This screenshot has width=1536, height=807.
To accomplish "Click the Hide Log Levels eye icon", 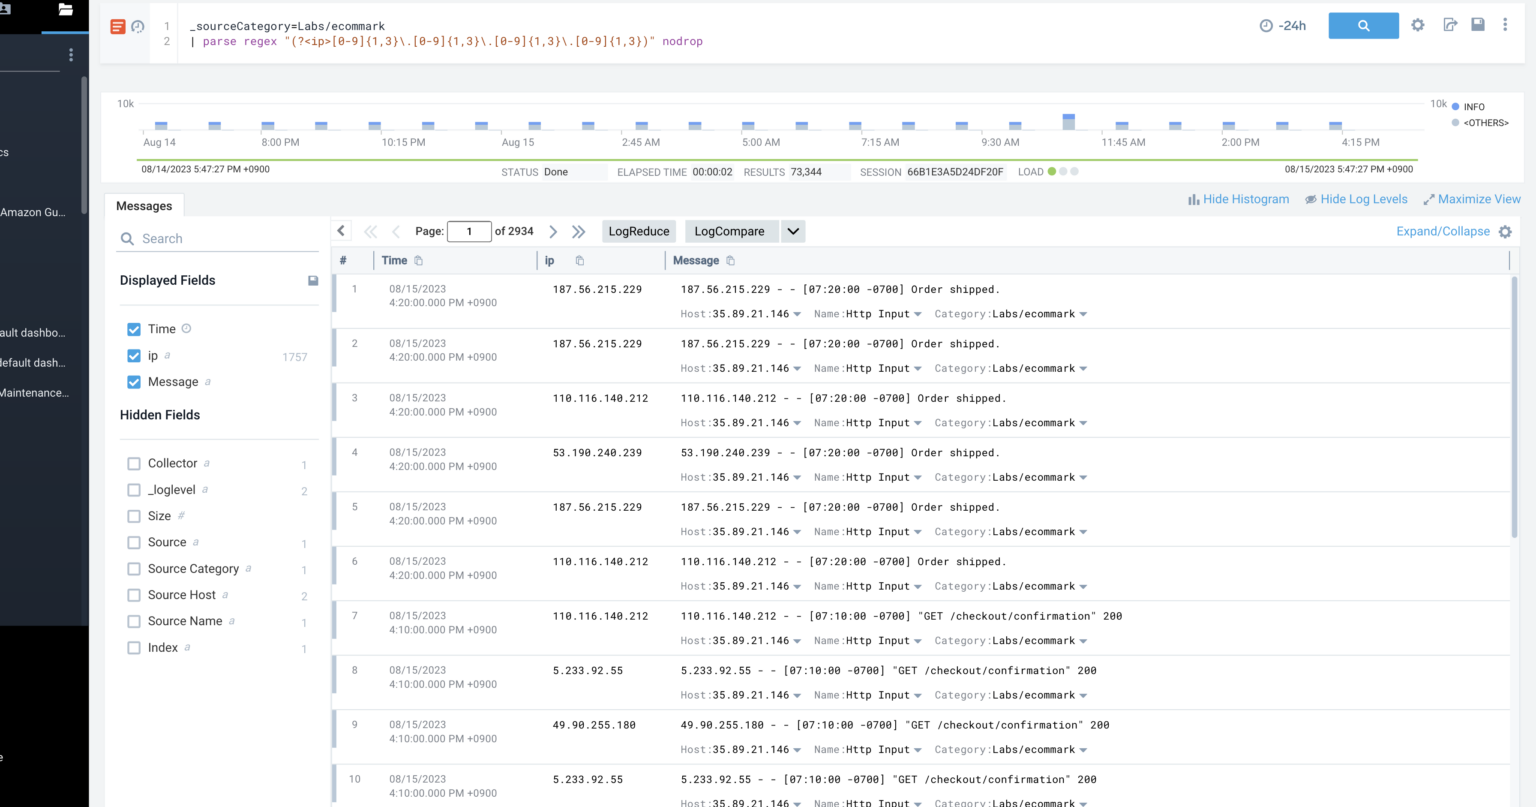I will click(x=1310, y=199).
